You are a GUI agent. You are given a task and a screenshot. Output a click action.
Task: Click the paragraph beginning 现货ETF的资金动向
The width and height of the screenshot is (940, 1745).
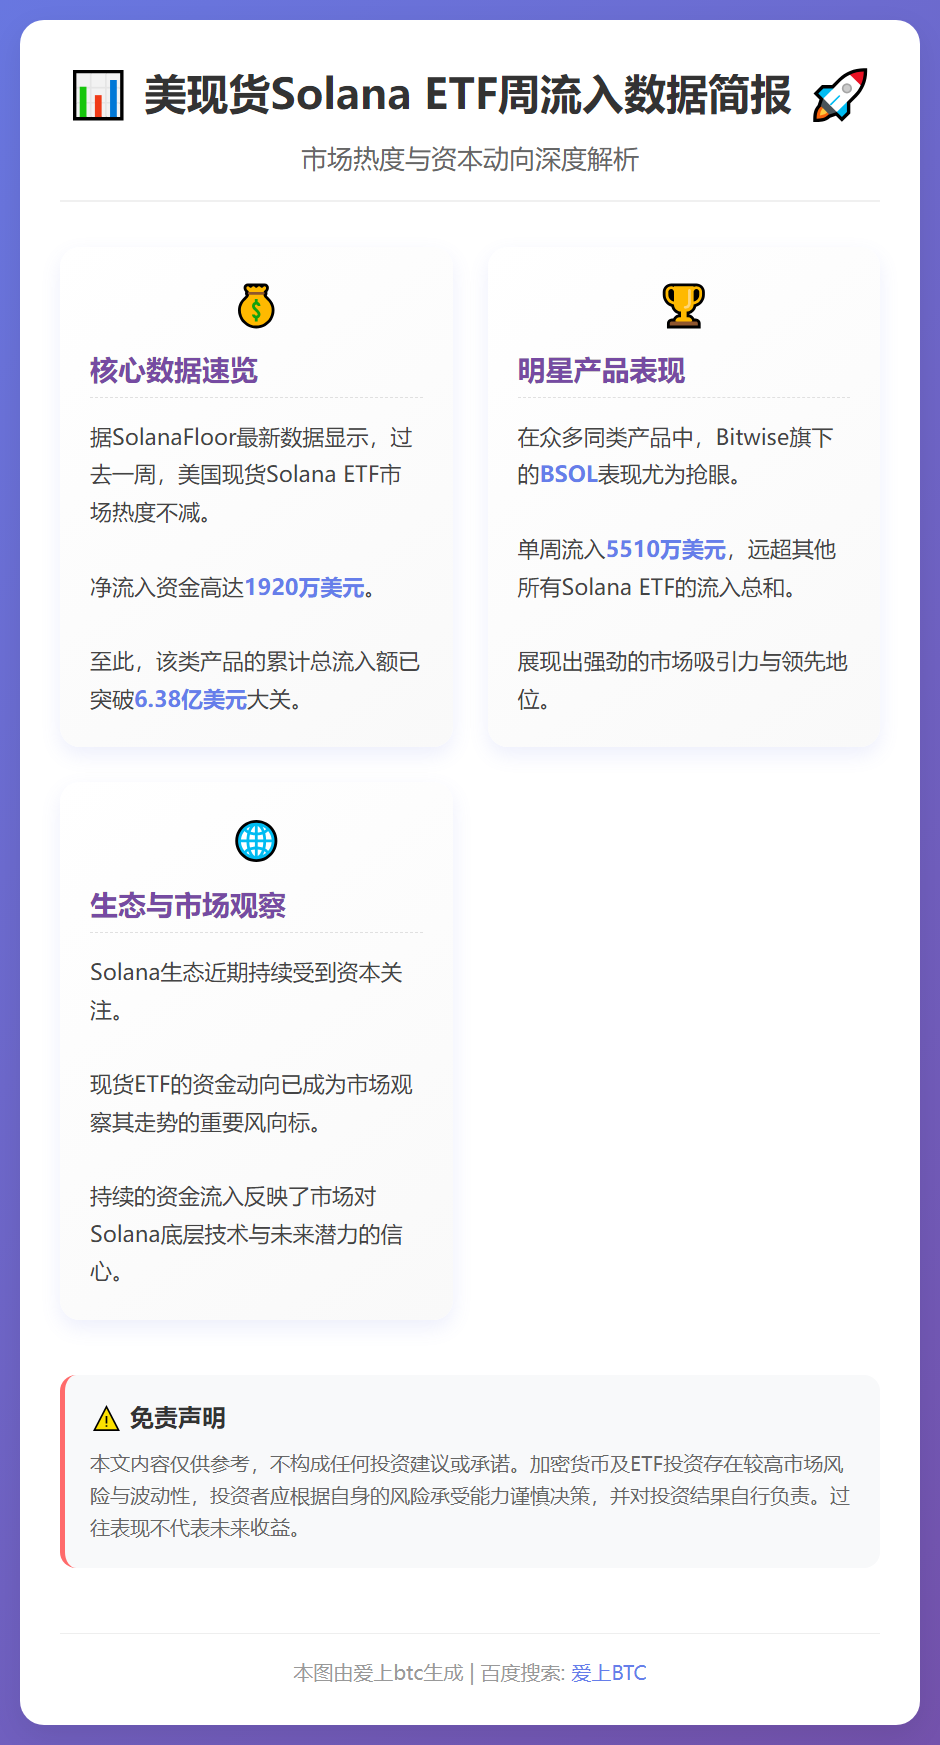pos(251,1103)
